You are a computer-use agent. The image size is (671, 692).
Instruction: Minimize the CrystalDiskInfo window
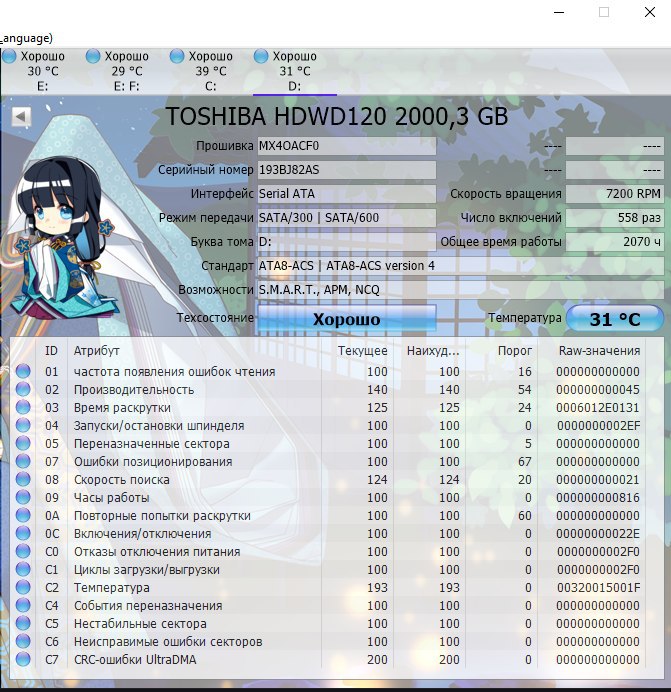click(559, 12)
